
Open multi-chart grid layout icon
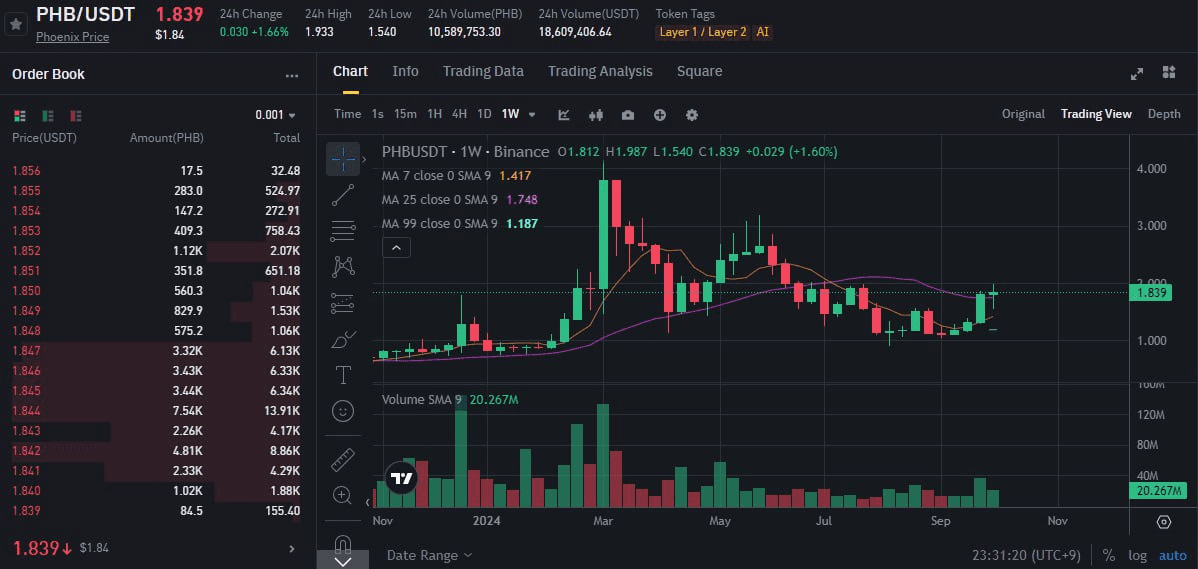(x=1168, y=72)
